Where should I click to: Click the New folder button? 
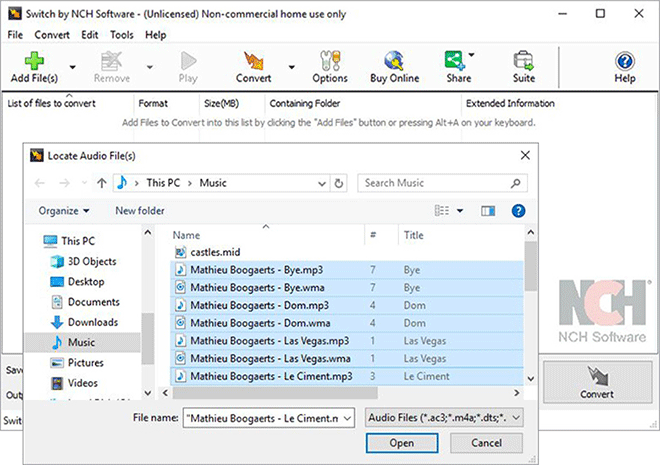pos(140,211)
